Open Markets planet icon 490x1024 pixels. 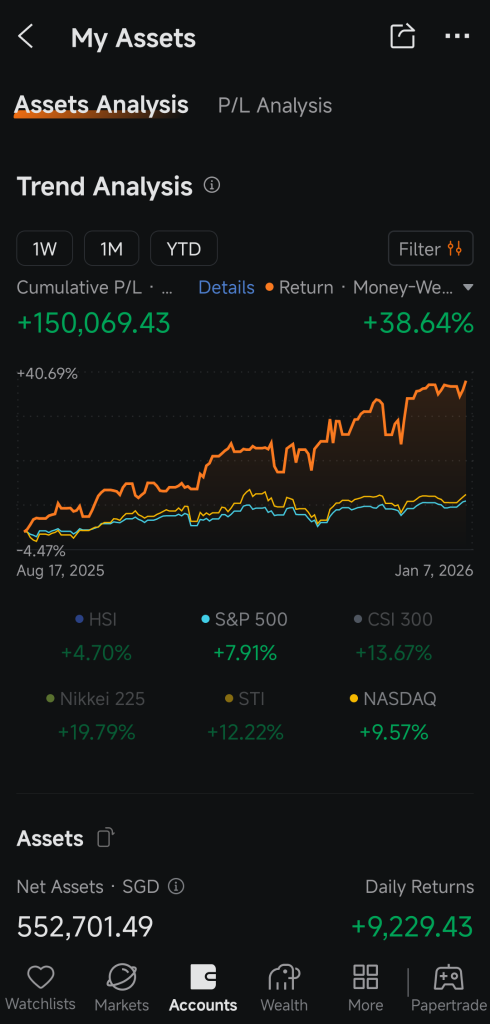click(x=122, y=978)
